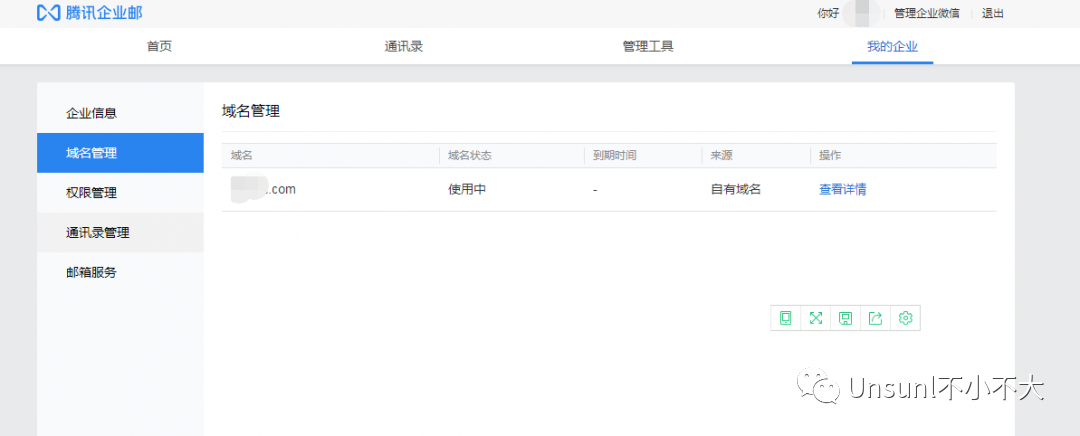This screenshot has width=1080, height=436.
Task: Click the Tencent Enterprise Mail logo
Action: (x=90, y=12)
